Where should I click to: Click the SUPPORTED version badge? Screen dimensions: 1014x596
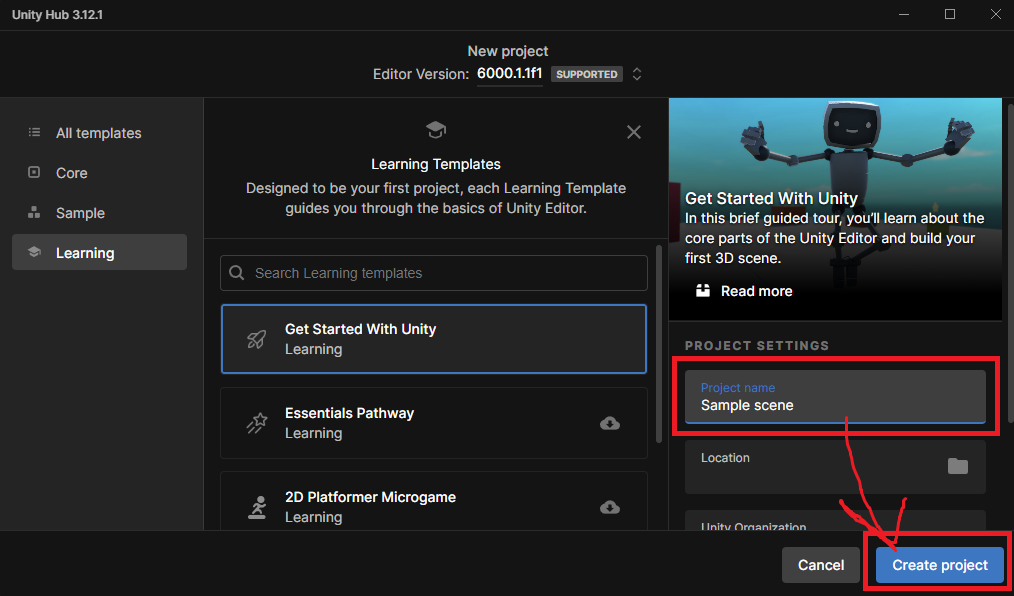tap(587, 74)
